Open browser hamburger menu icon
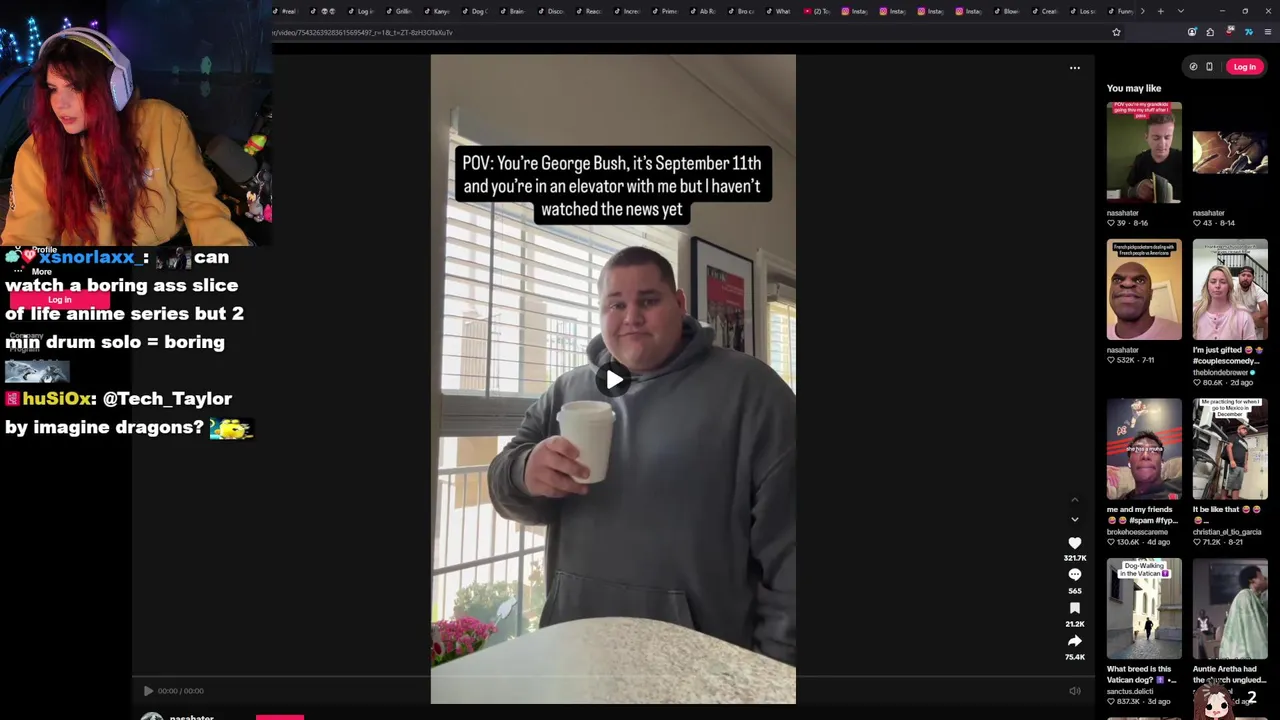 1267,32
